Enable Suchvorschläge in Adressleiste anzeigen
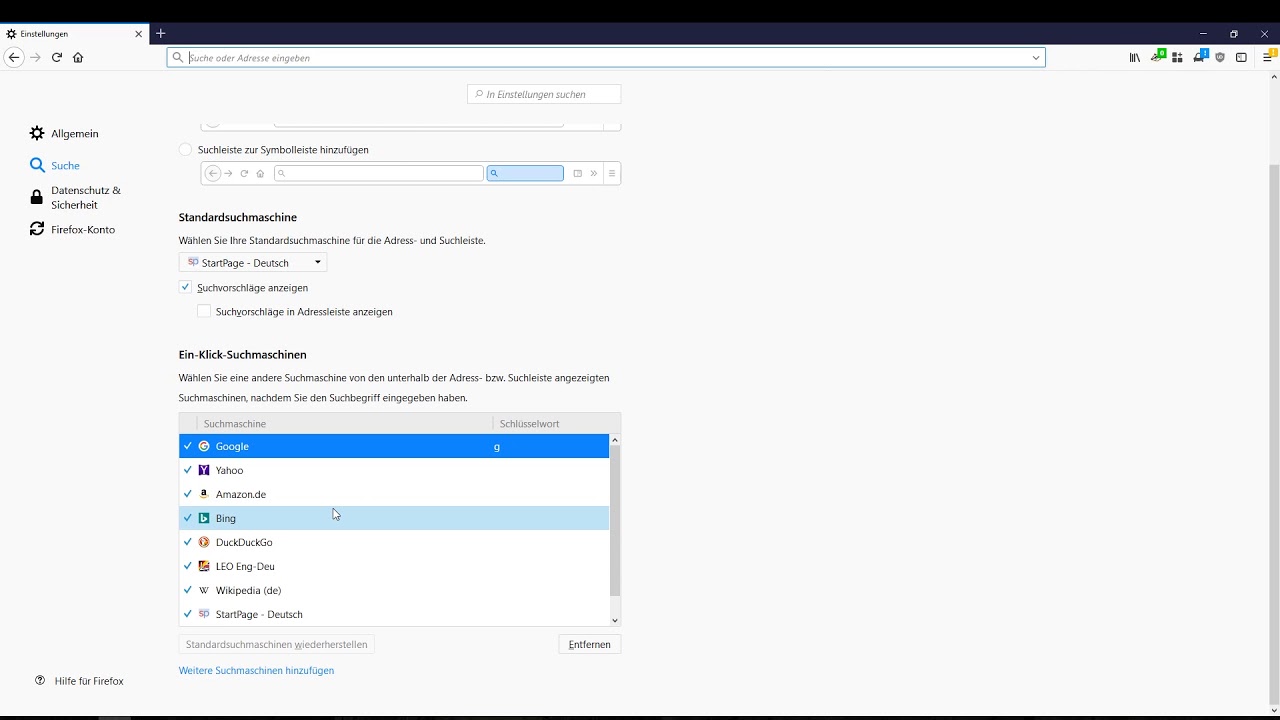Viewport: 1280px width, 720px height. point(204,311)
